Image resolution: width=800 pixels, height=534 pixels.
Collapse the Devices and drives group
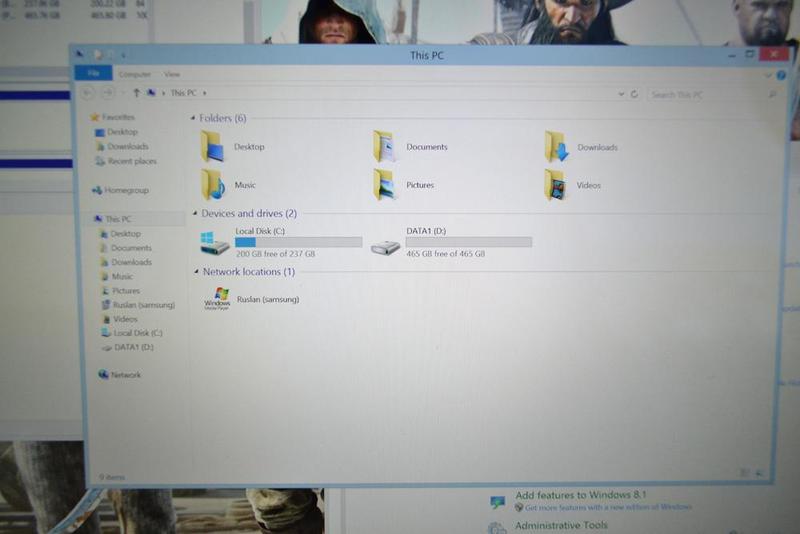[194, 214]
